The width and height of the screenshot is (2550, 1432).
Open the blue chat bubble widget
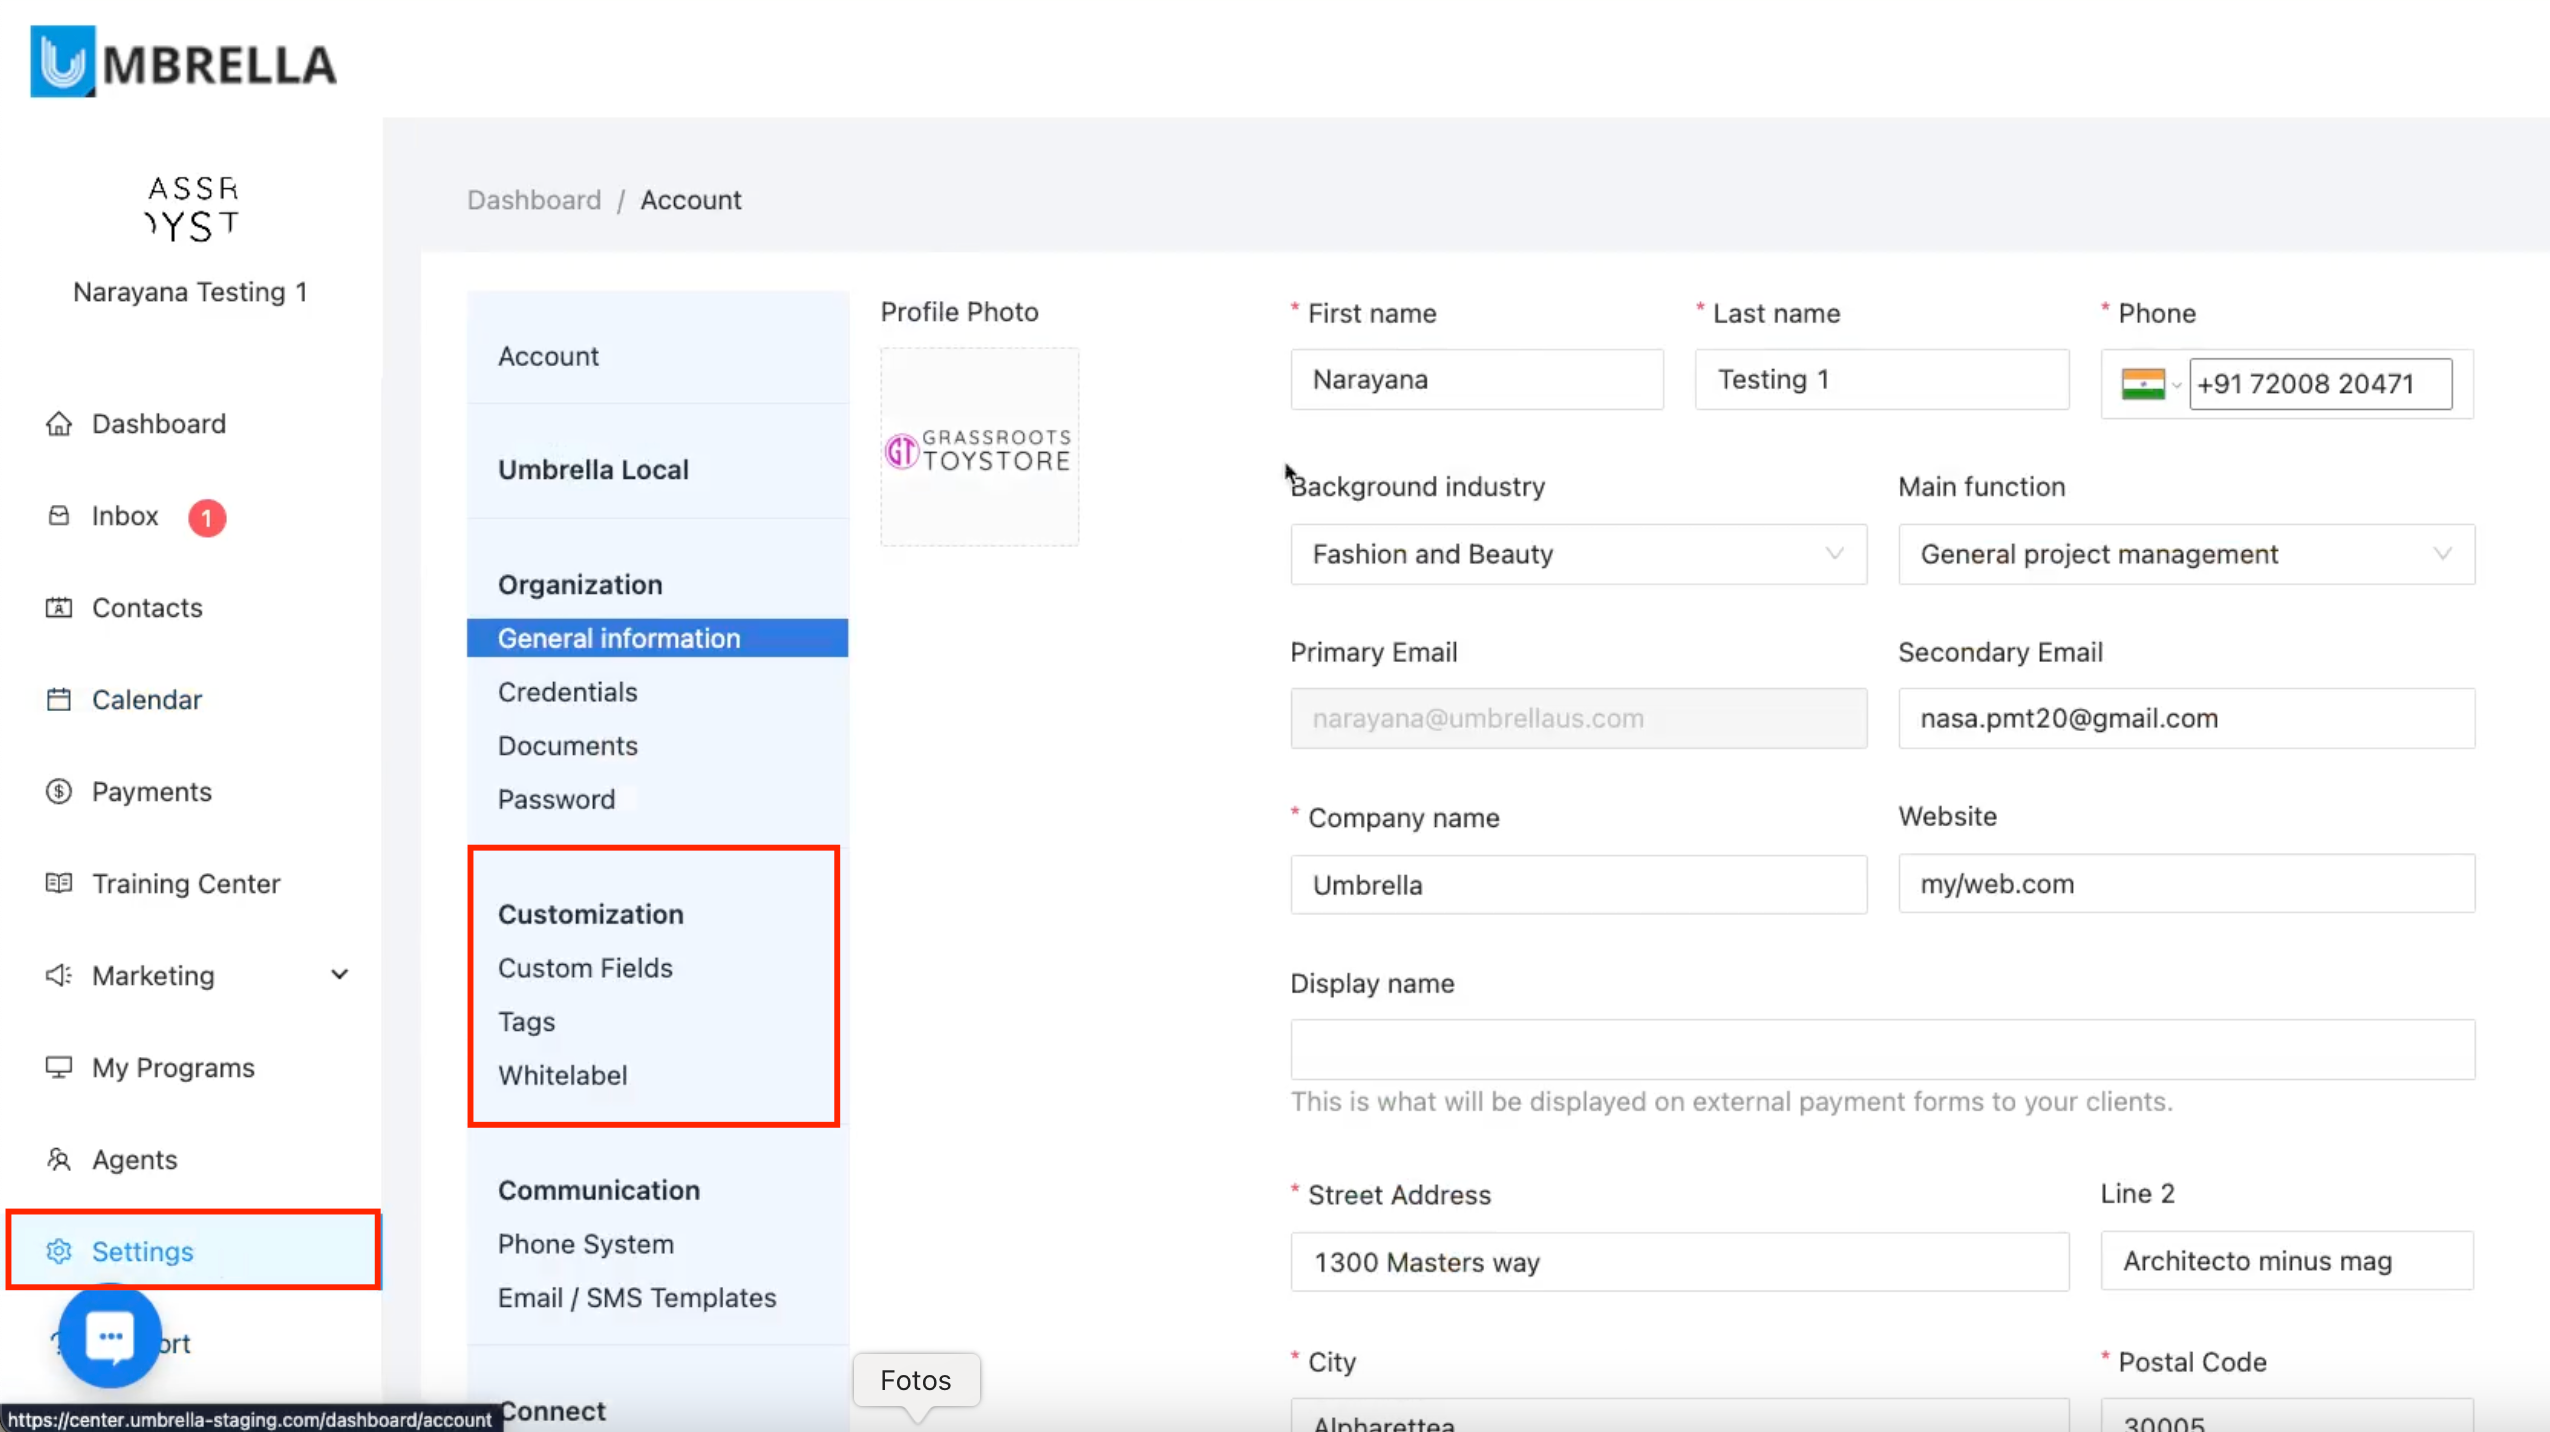click(110, 1337)
